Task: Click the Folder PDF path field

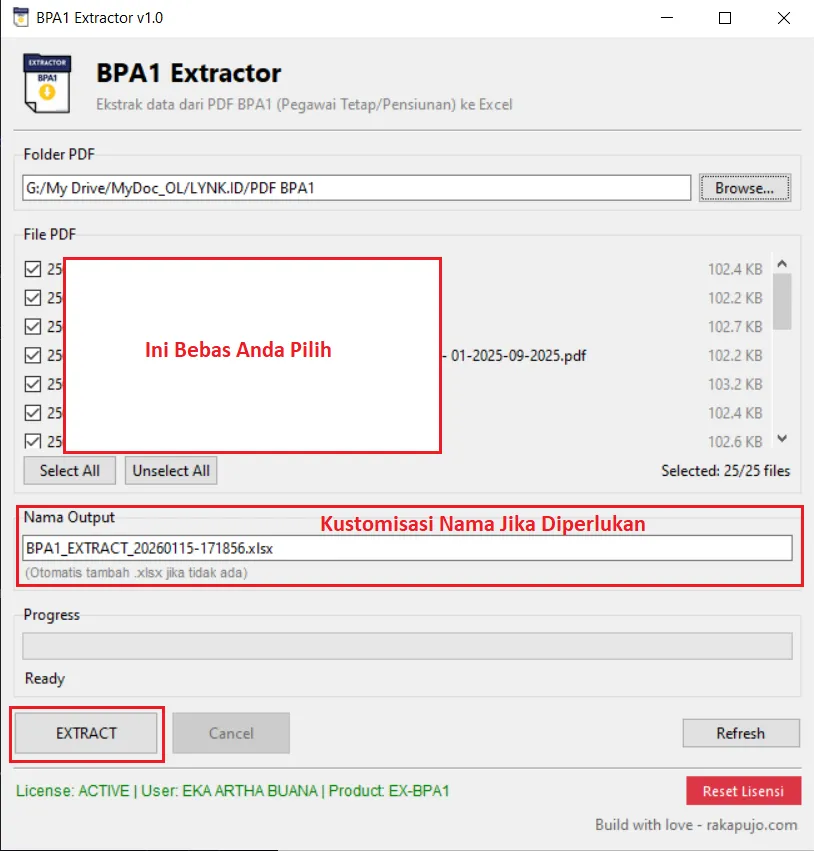Action: pyautogui.click(x=356, y=188)
